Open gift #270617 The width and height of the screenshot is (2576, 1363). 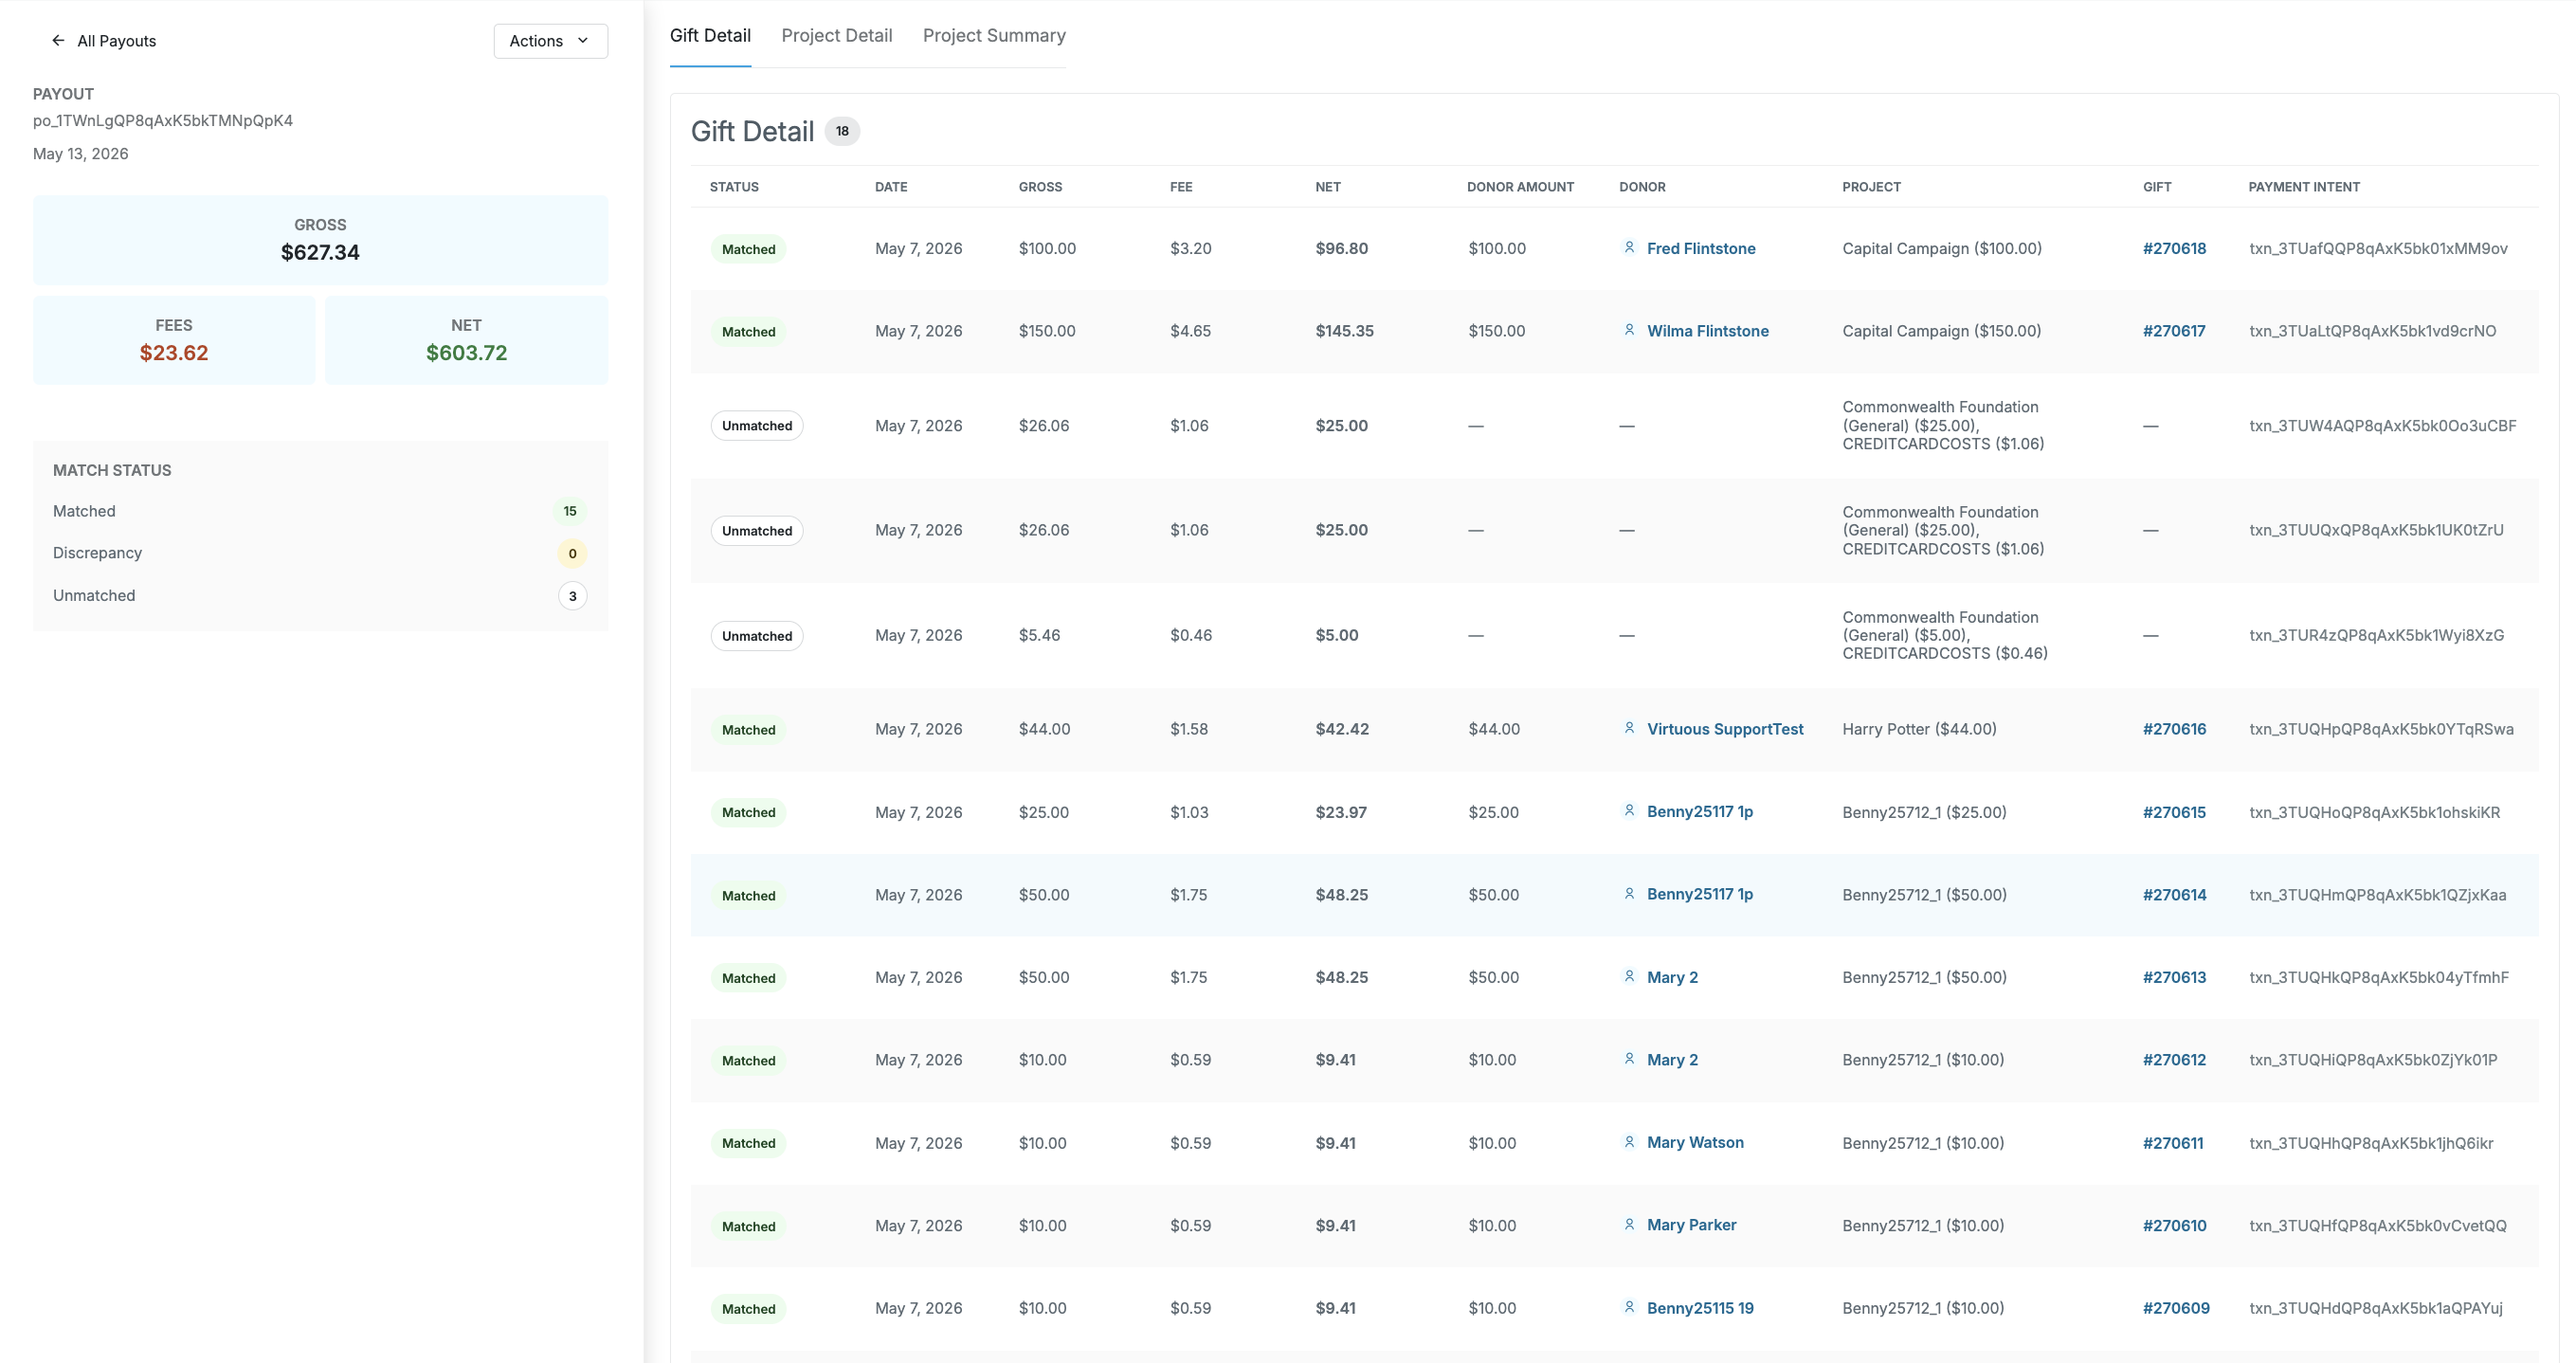coord(2174,331)
